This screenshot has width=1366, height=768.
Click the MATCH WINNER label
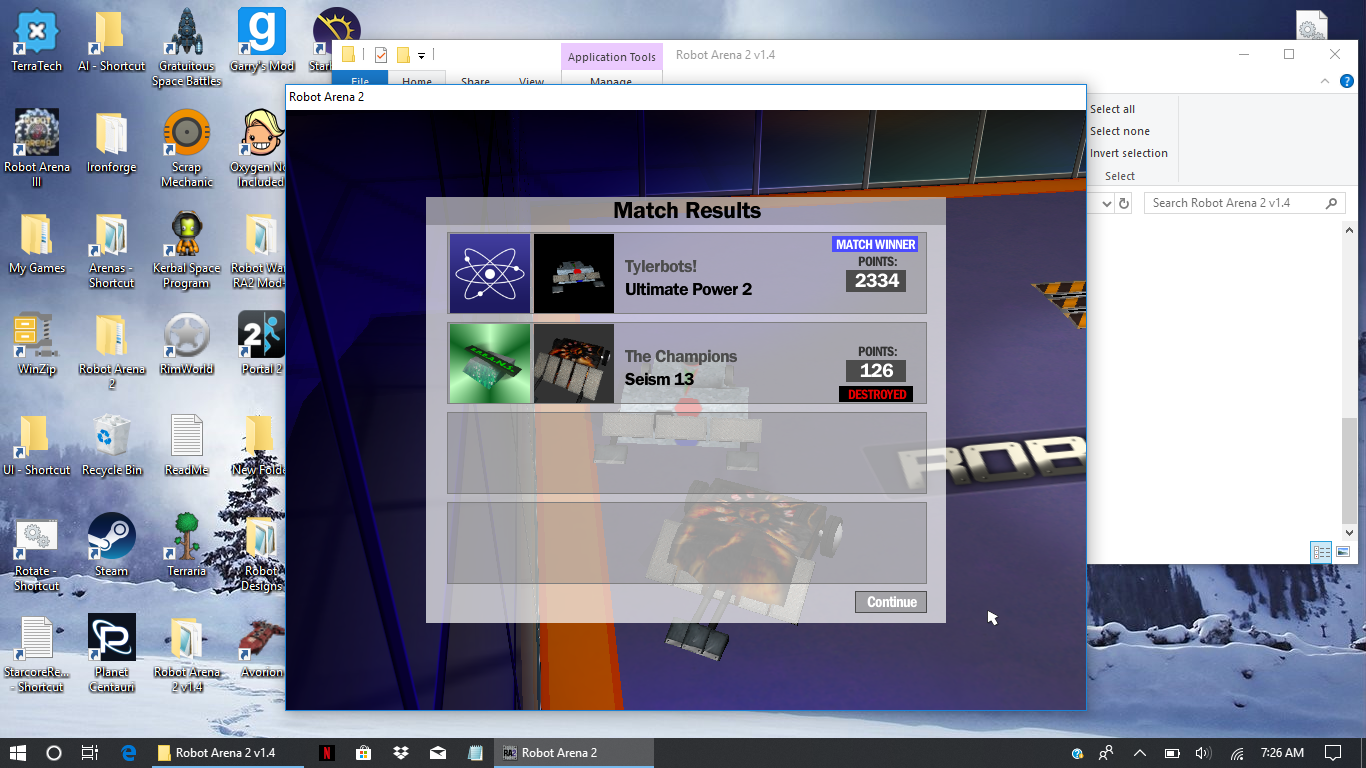(x=875, y=244)
